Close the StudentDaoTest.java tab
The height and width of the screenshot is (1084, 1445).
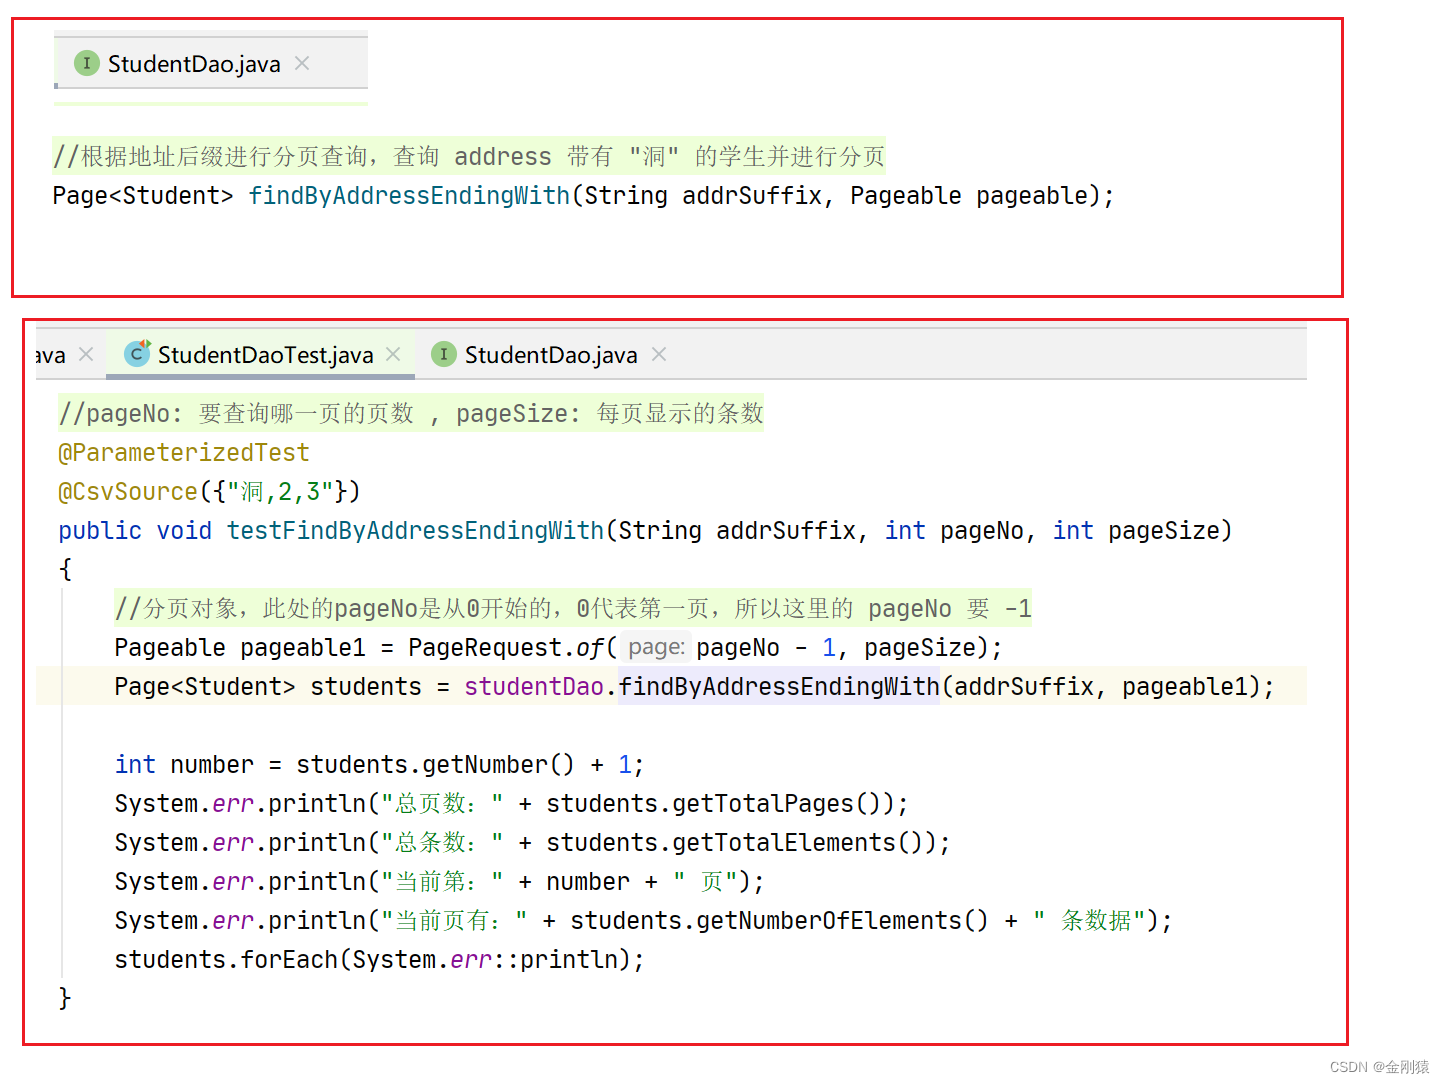[393, 354]
